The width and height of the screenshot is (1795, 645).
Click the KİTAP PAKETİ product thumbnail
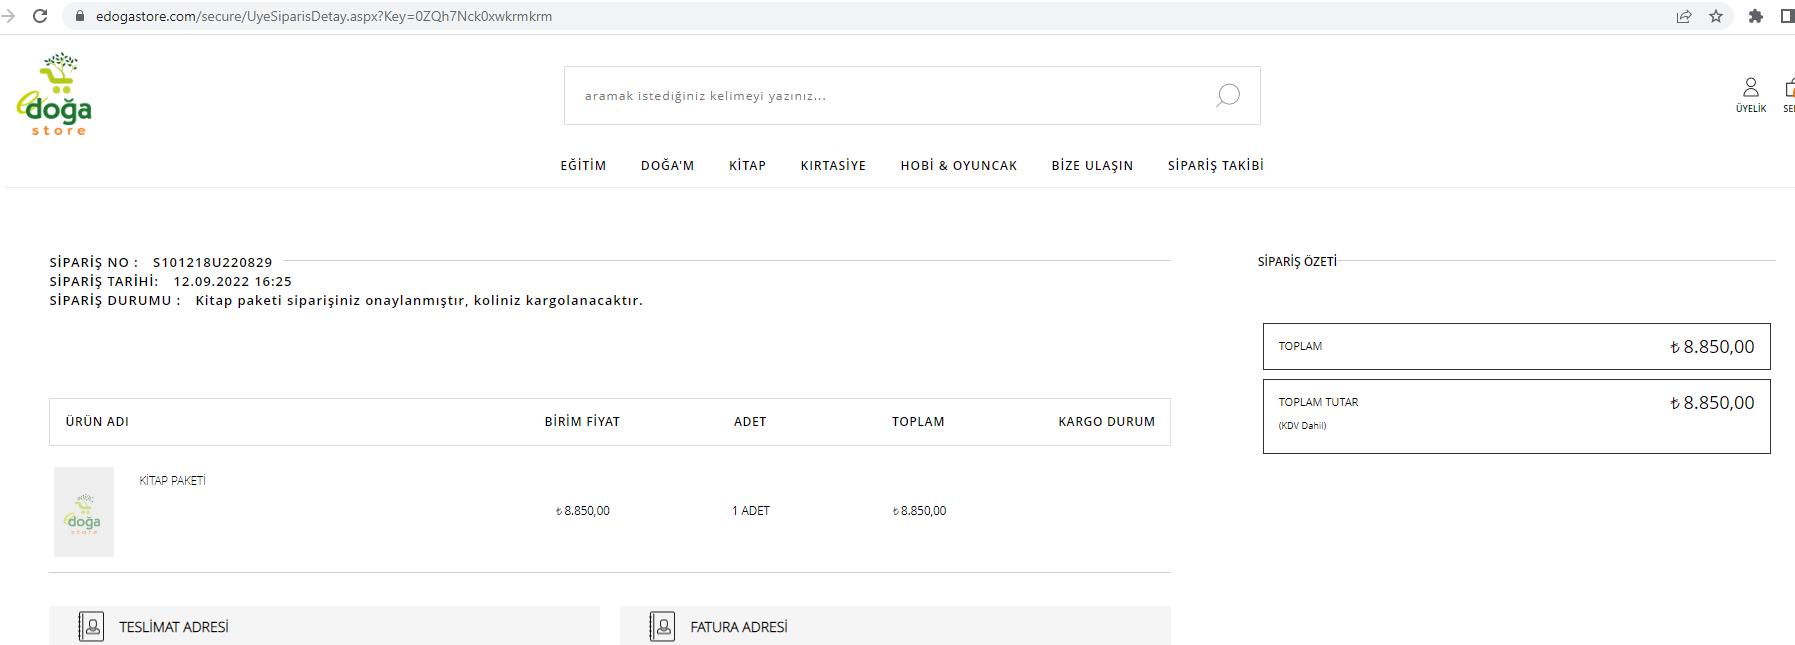pyautogui.click(x=84, y=512)
